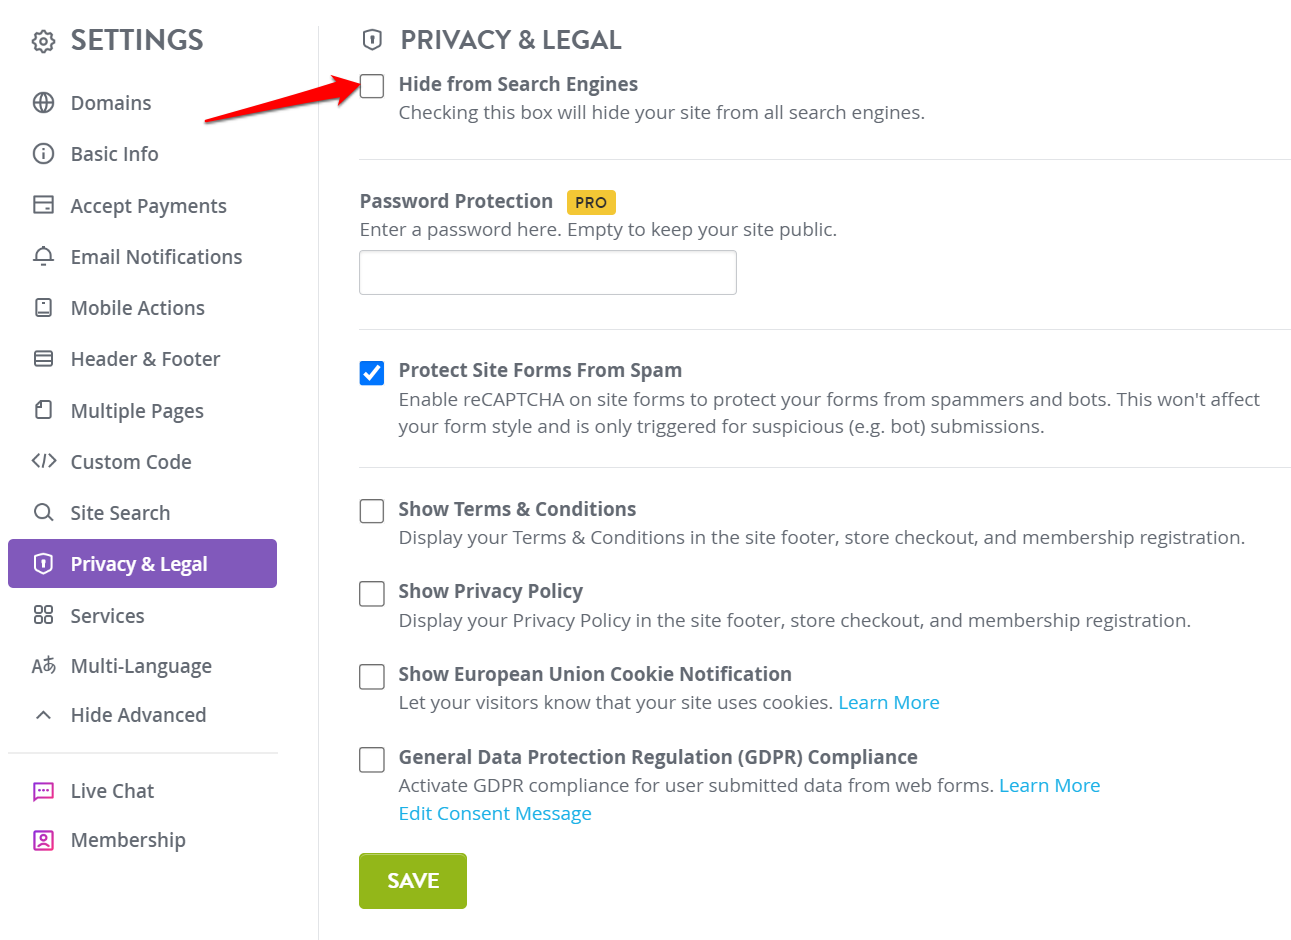
Task: Enable Hide from Search Engines checkbox
Action: (372, 86)
